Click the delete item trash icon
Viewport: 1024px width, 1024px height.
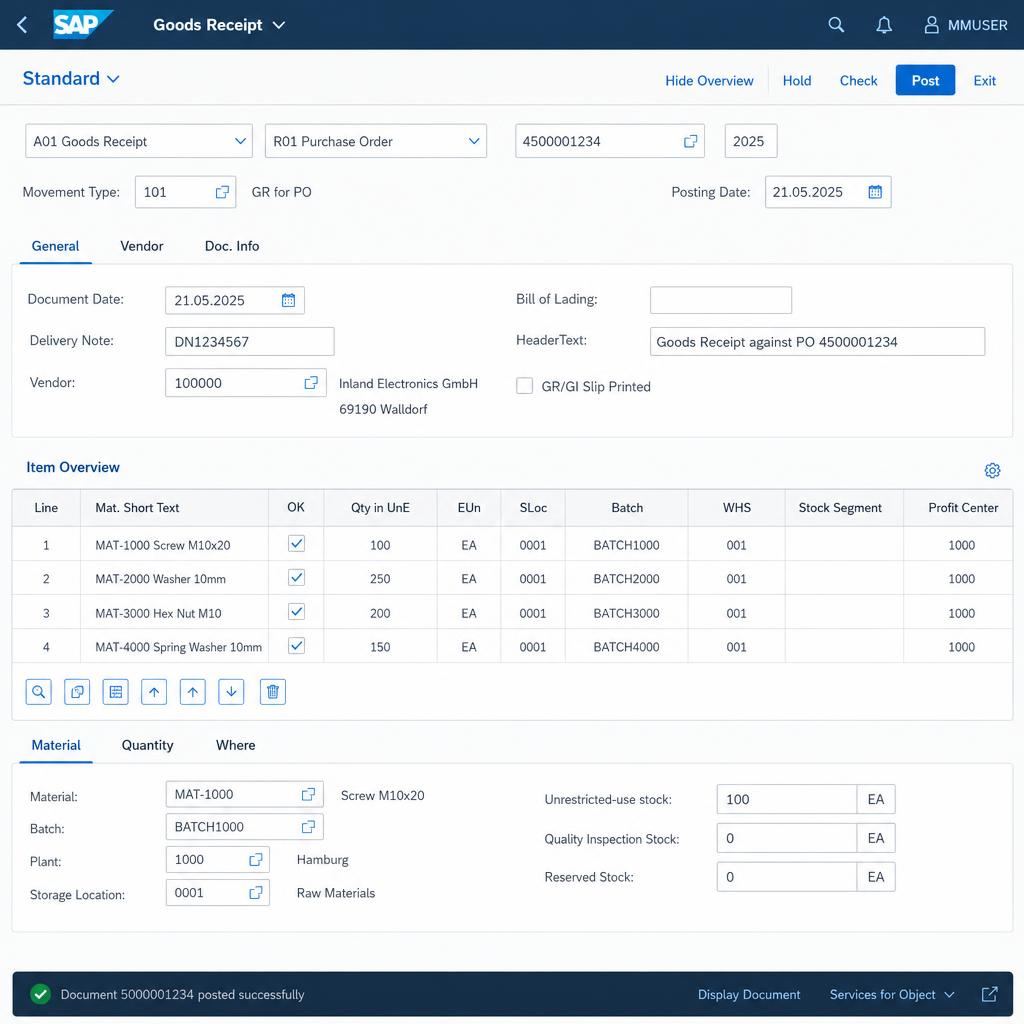(x=273, y=692)
